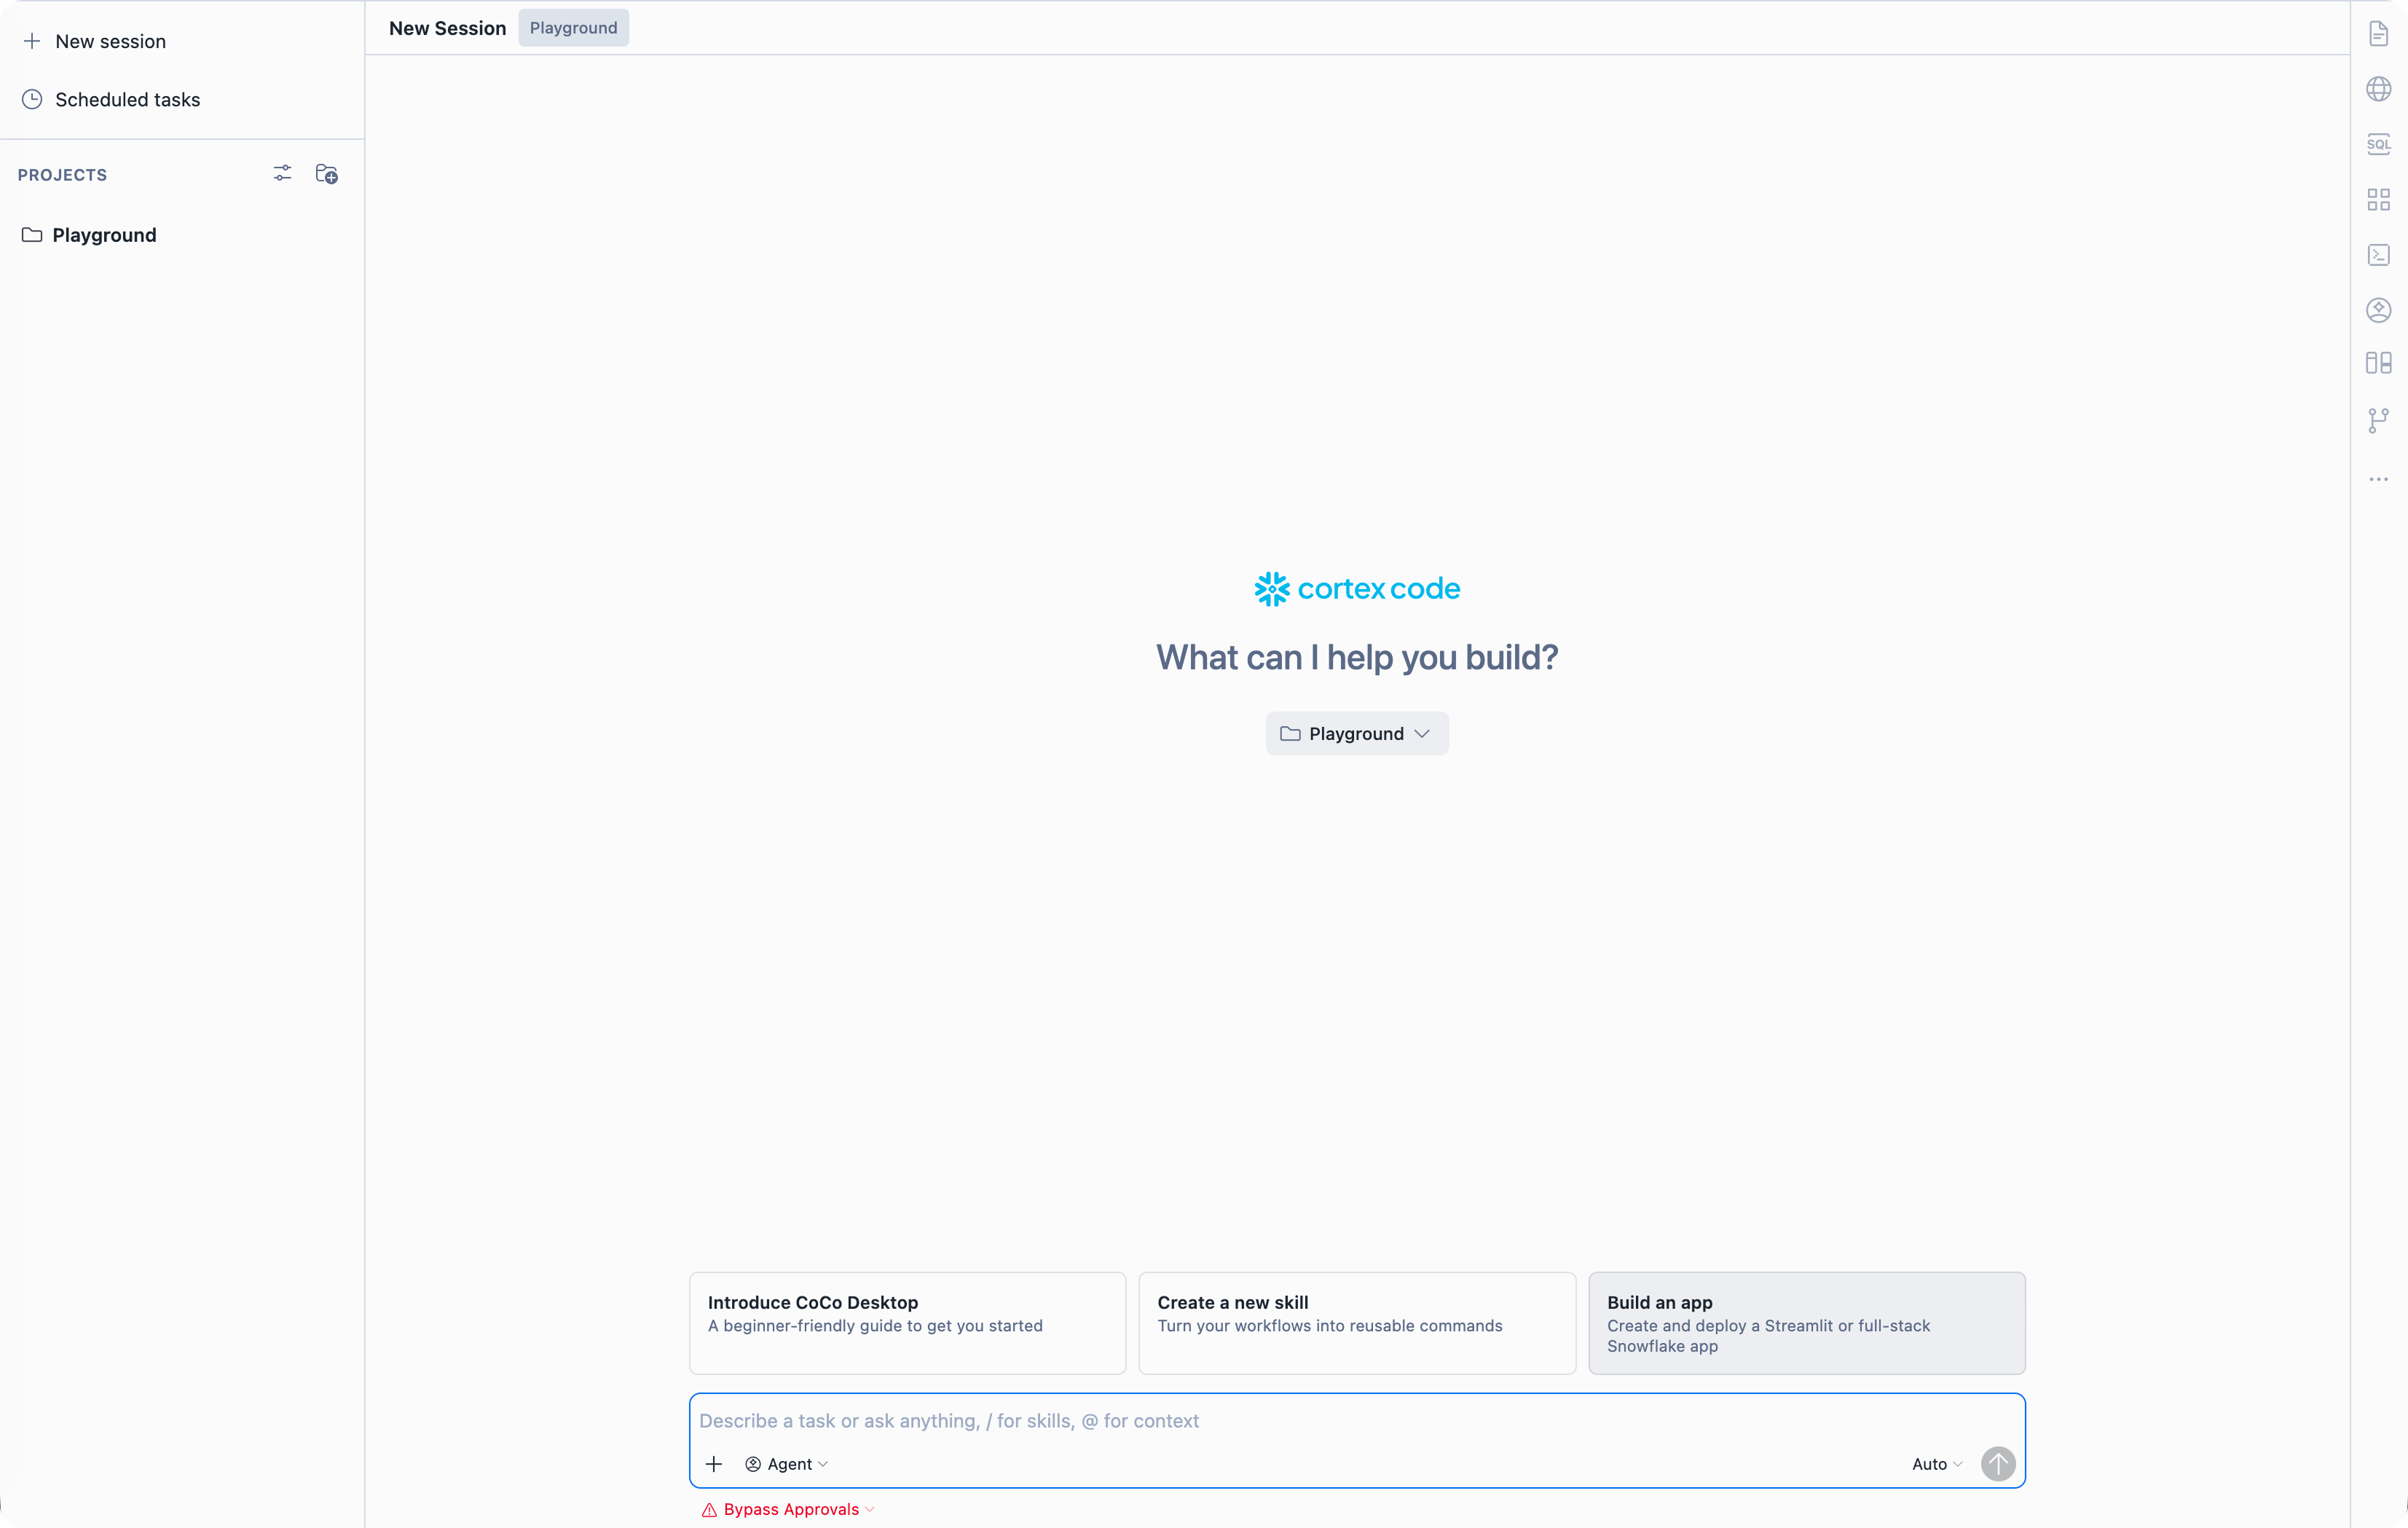Open the agent profile panel icon

tap(2379, 310)
